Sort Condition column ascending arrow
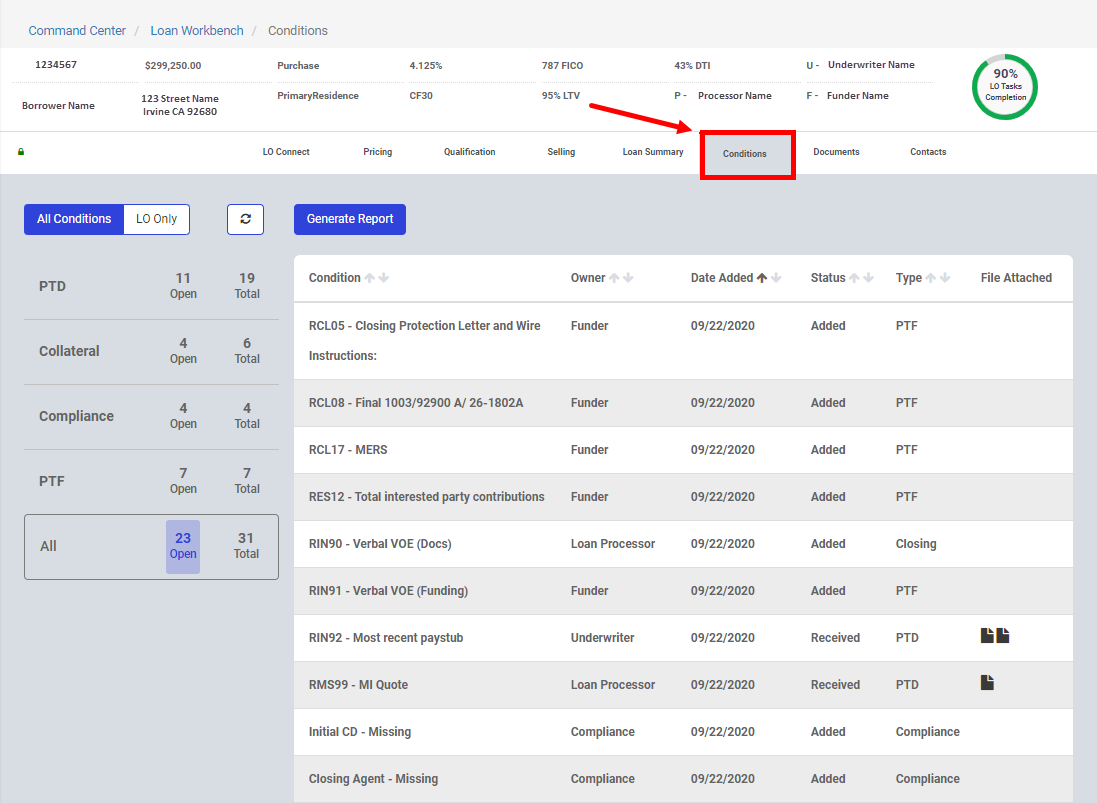This screenshot has width=1097, height=803. (x=369, y=278)
